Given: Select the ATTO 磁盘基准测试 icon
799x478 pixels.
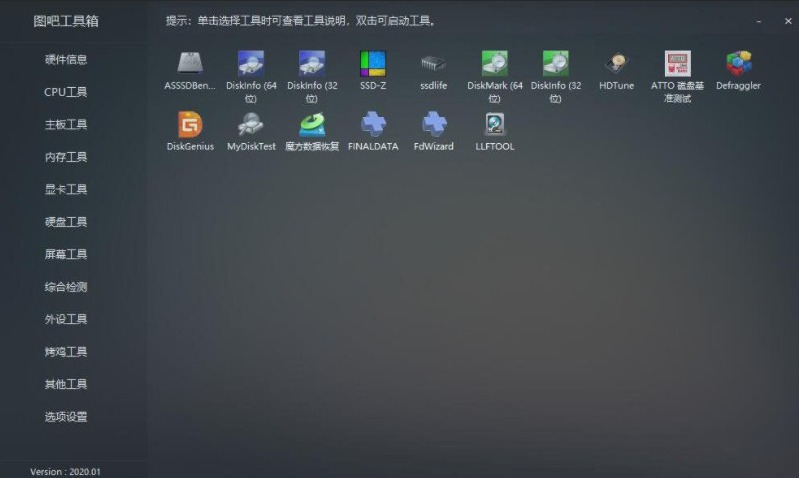Looking at the screenshot, I should [677, 64].
